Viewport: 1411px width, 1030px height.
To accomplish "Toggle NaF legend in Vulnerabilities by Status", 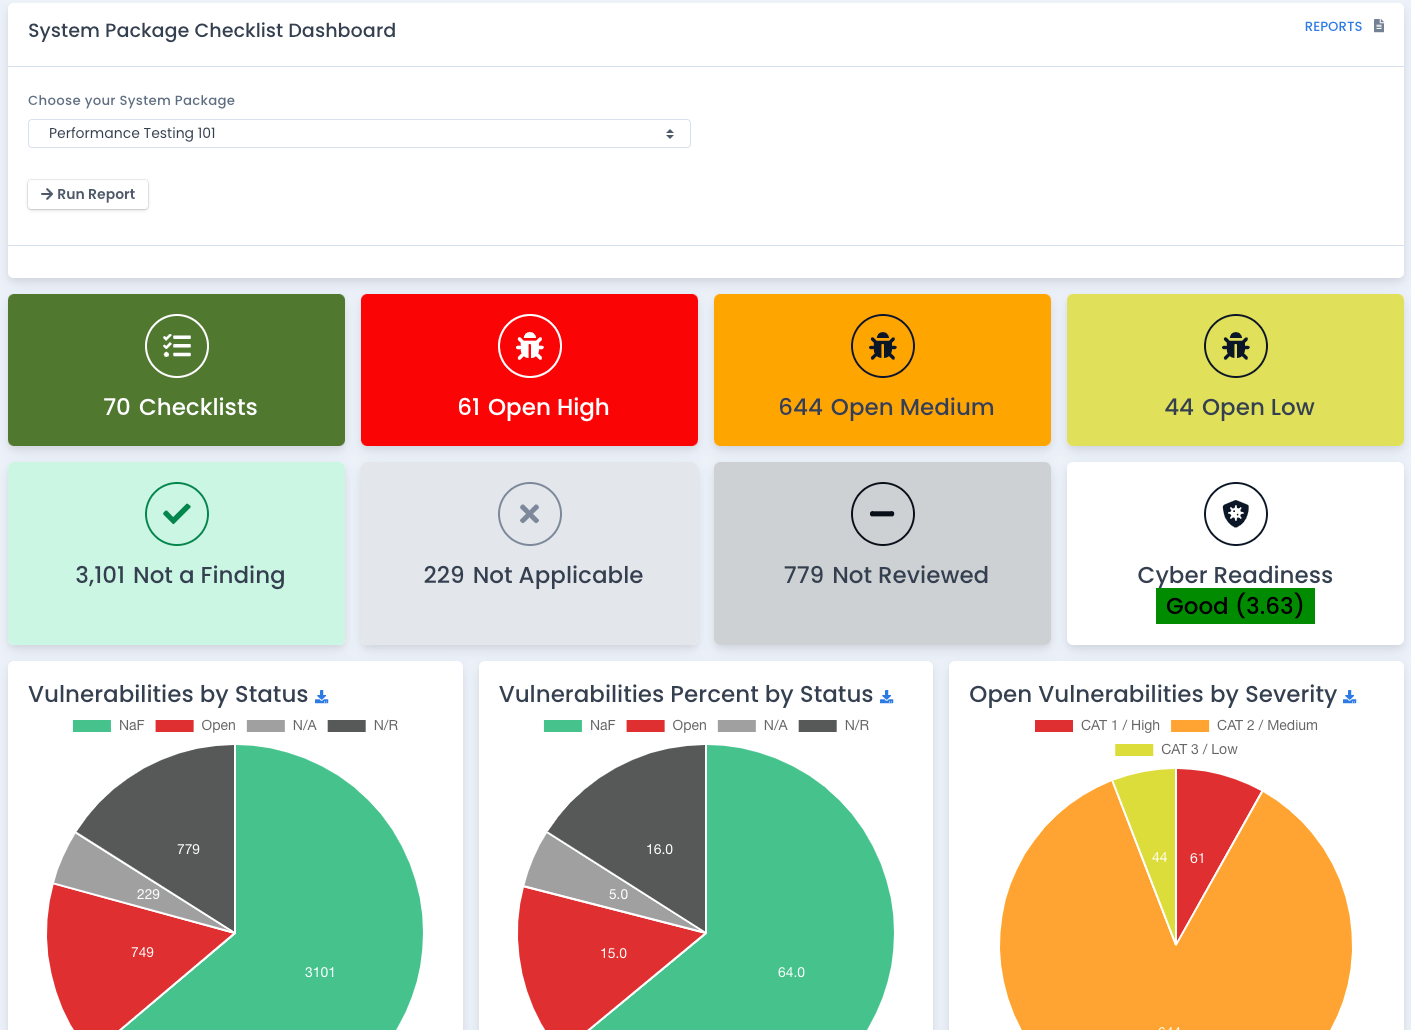I will 109,726.
